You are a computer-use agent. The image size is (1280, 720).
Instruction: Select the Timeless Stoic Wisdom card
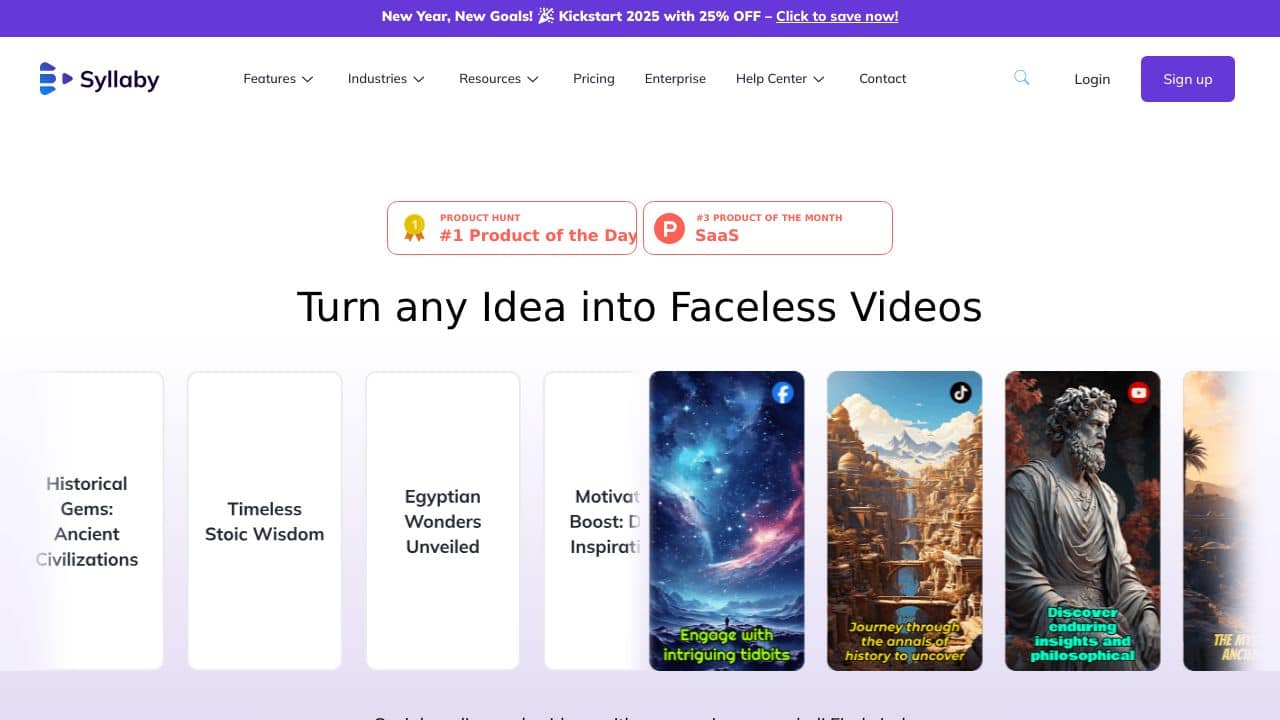265,521
